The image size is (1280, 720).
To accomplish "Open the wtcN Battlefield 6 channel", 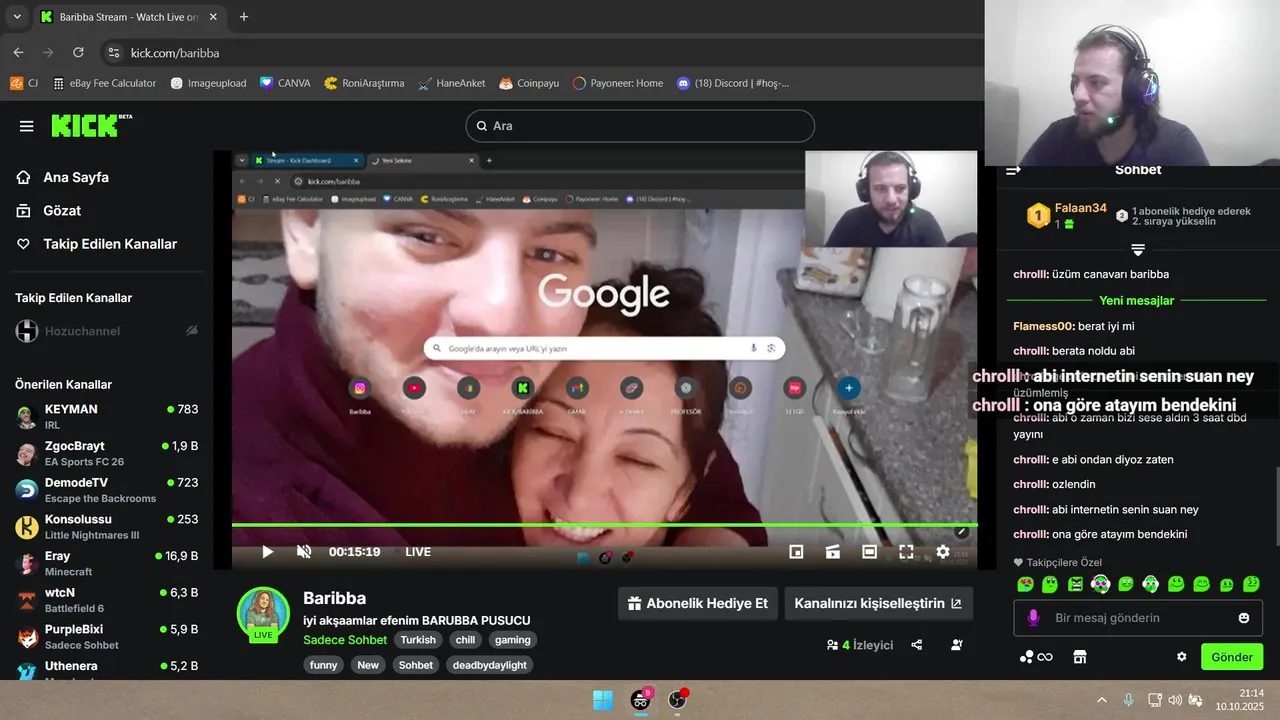I will point(107,600).
